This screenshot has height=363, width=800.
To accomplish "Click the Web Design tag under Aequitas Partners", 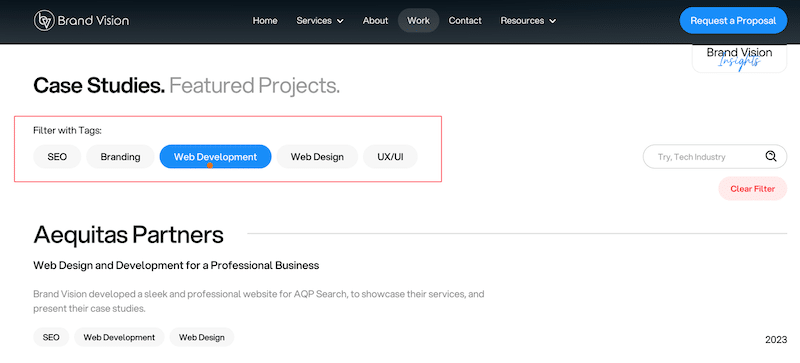I will click(x=202, y=337).
